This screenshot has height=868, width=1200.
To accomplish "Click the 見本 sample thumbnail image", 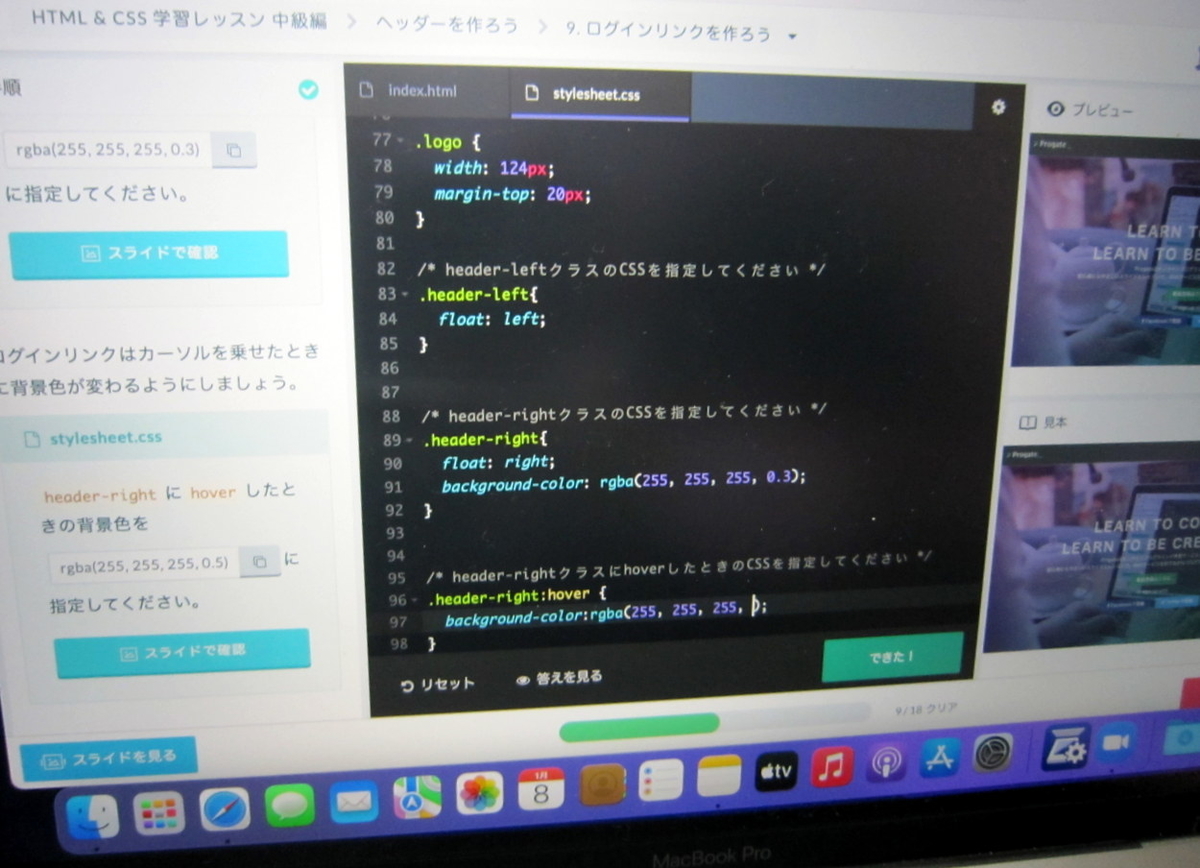I will (x=1093, y=549).
